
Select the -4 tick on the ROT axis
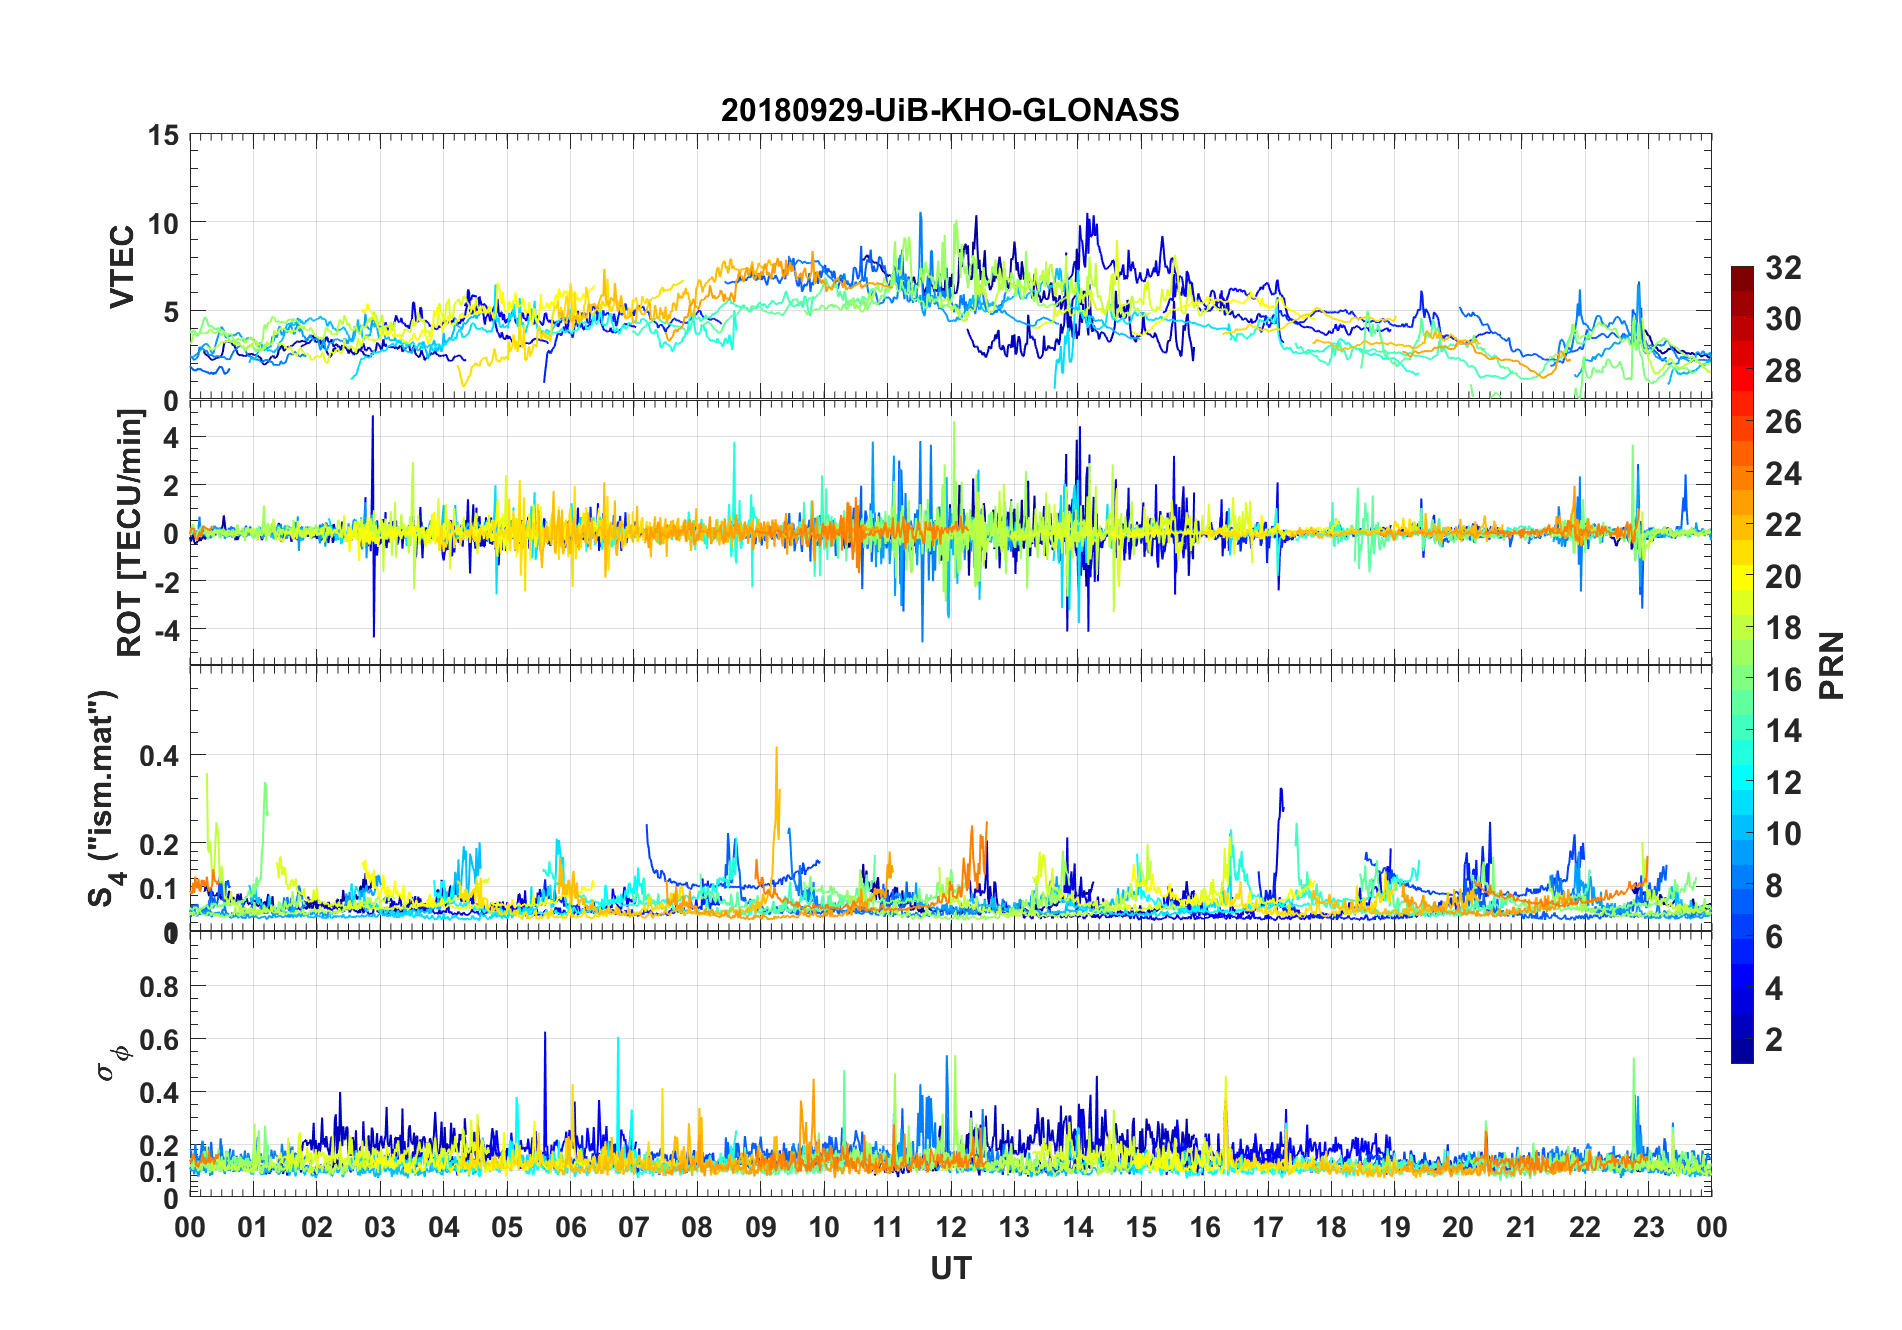[x=165, y=630]
